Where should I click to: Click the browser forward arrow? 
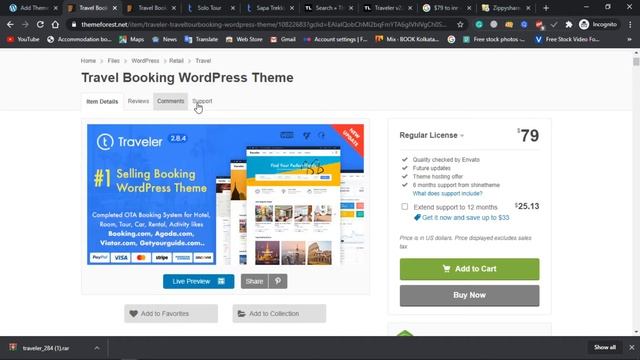pyautogui.click(x=25, y=24)
